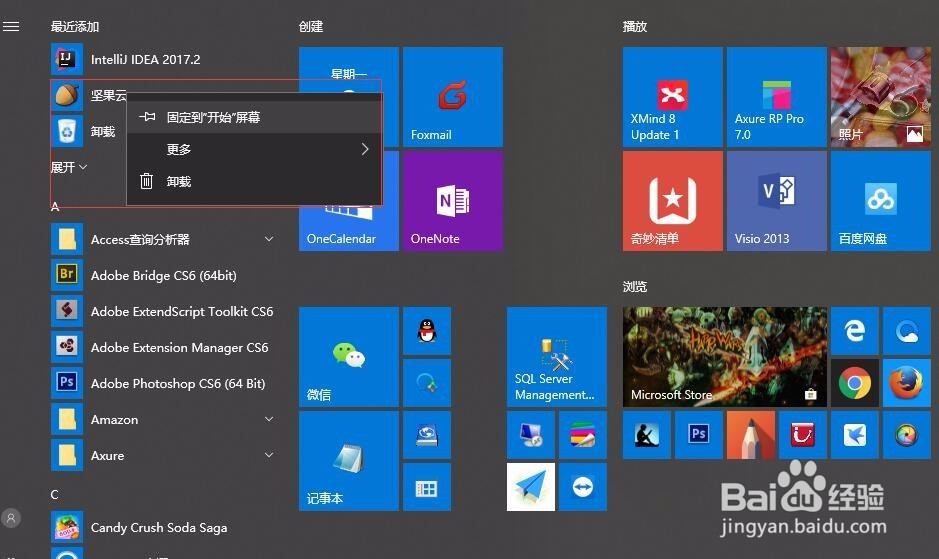Click the letter C section header
The width and height of the screenshot is (939, 559).
(x=54, y=494)
